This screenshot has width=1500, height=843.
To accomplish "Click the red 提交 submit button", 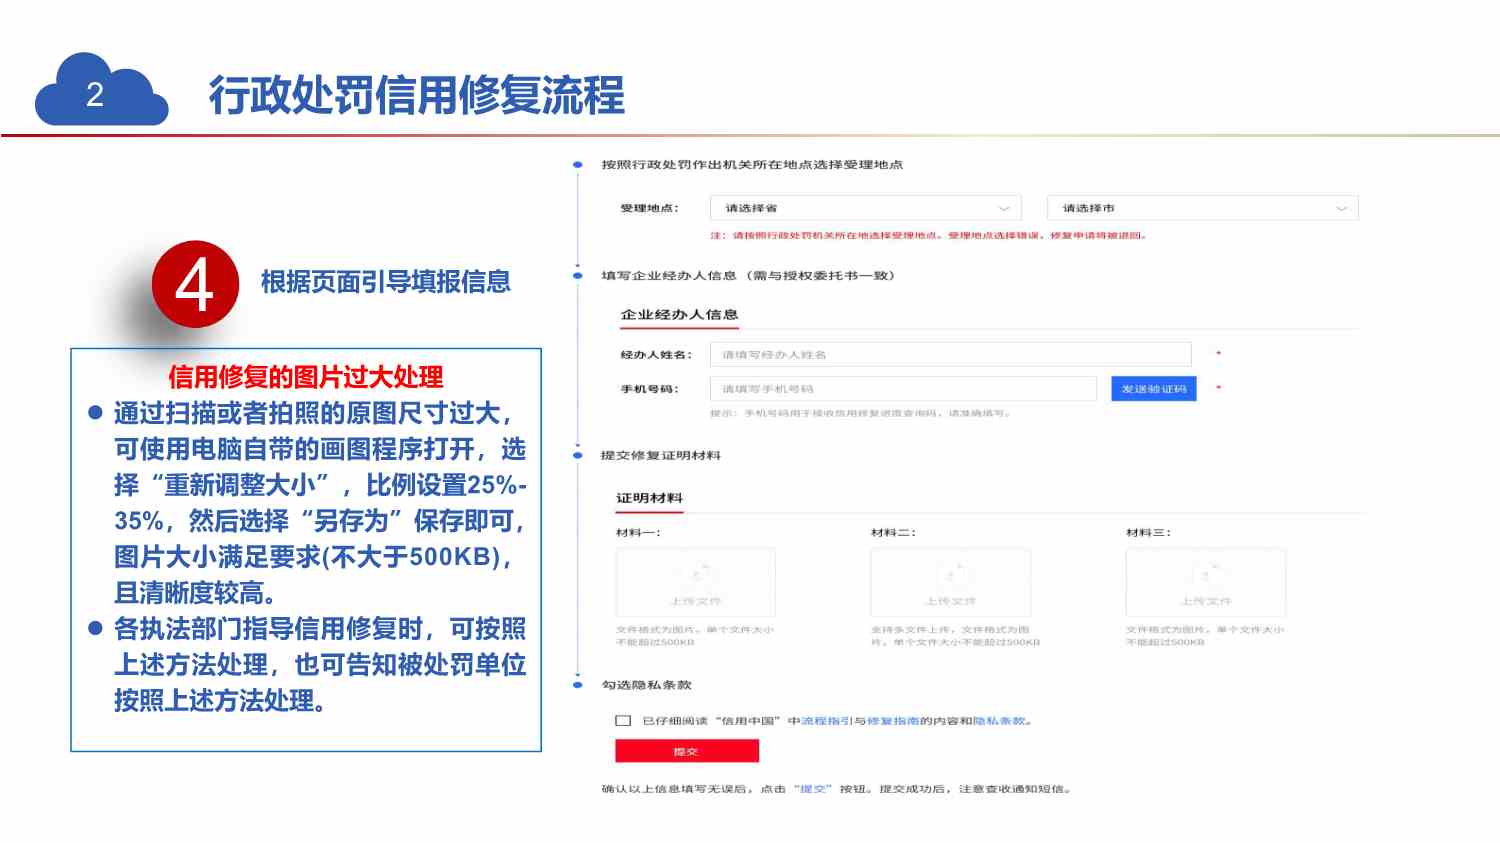I will pos(686,751).
